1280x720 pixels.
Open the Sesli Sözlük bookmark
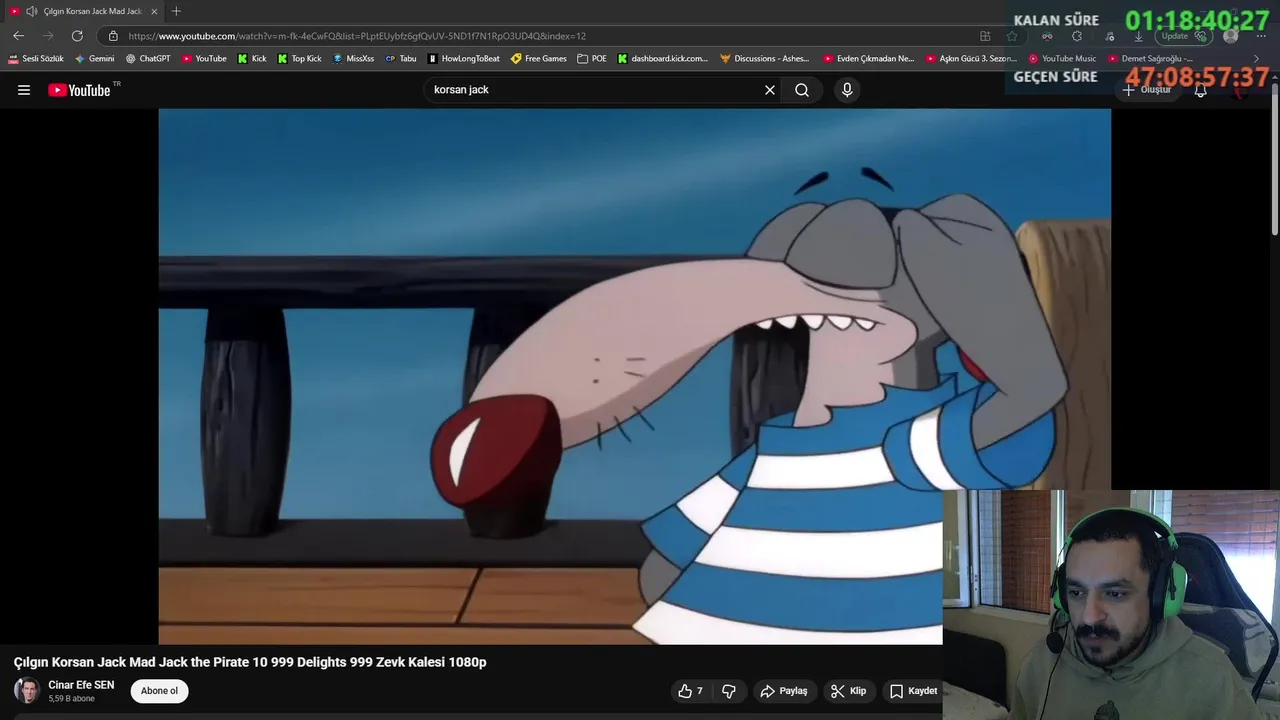click(36, 59)
